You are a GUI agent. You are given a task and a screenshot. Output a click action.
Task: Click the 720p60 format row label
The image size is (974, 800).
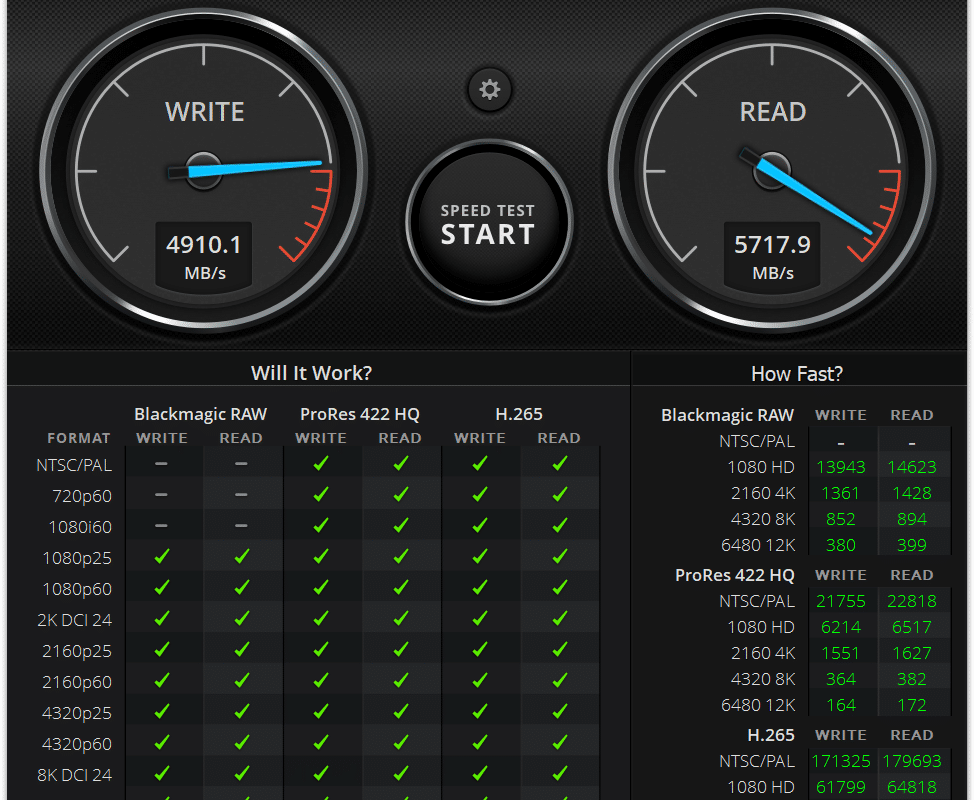82,496
